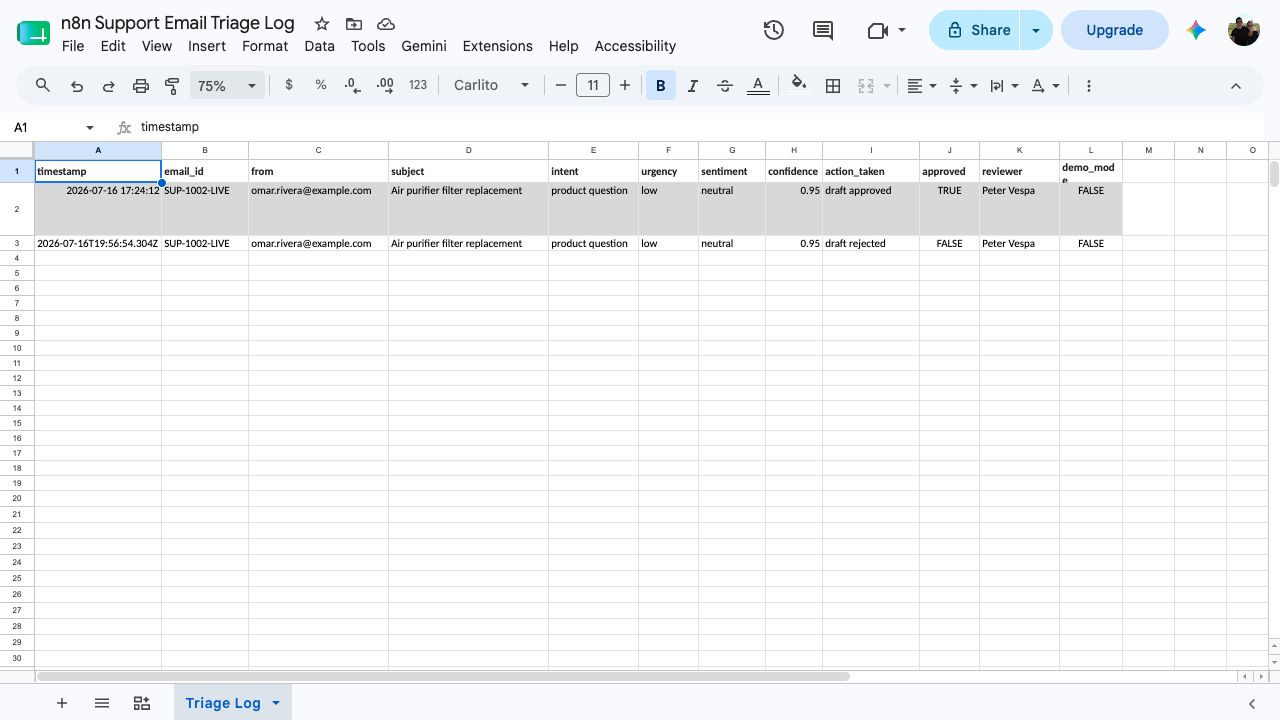The width and height of the screenshot is (1280, 720).
Task: Collapse the toolbar with the chevron arrow
Action: tap(1236, 86)
